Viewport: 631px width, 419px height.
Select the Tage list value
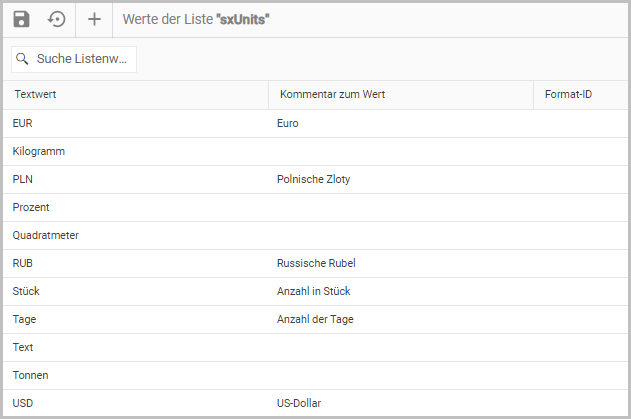[24, 319]
